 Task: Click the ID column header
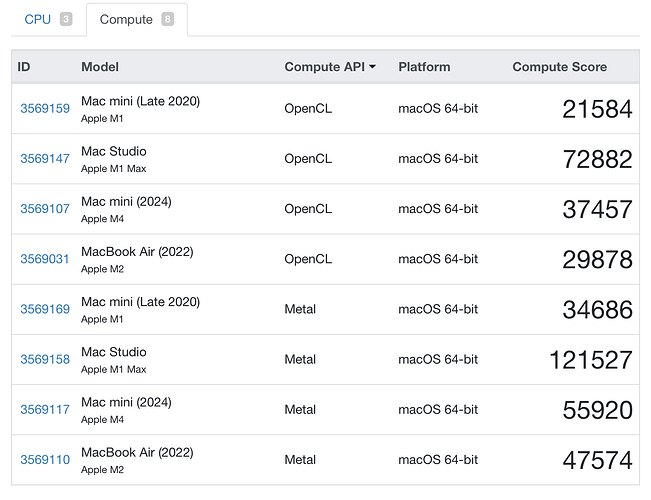(24, 67)
